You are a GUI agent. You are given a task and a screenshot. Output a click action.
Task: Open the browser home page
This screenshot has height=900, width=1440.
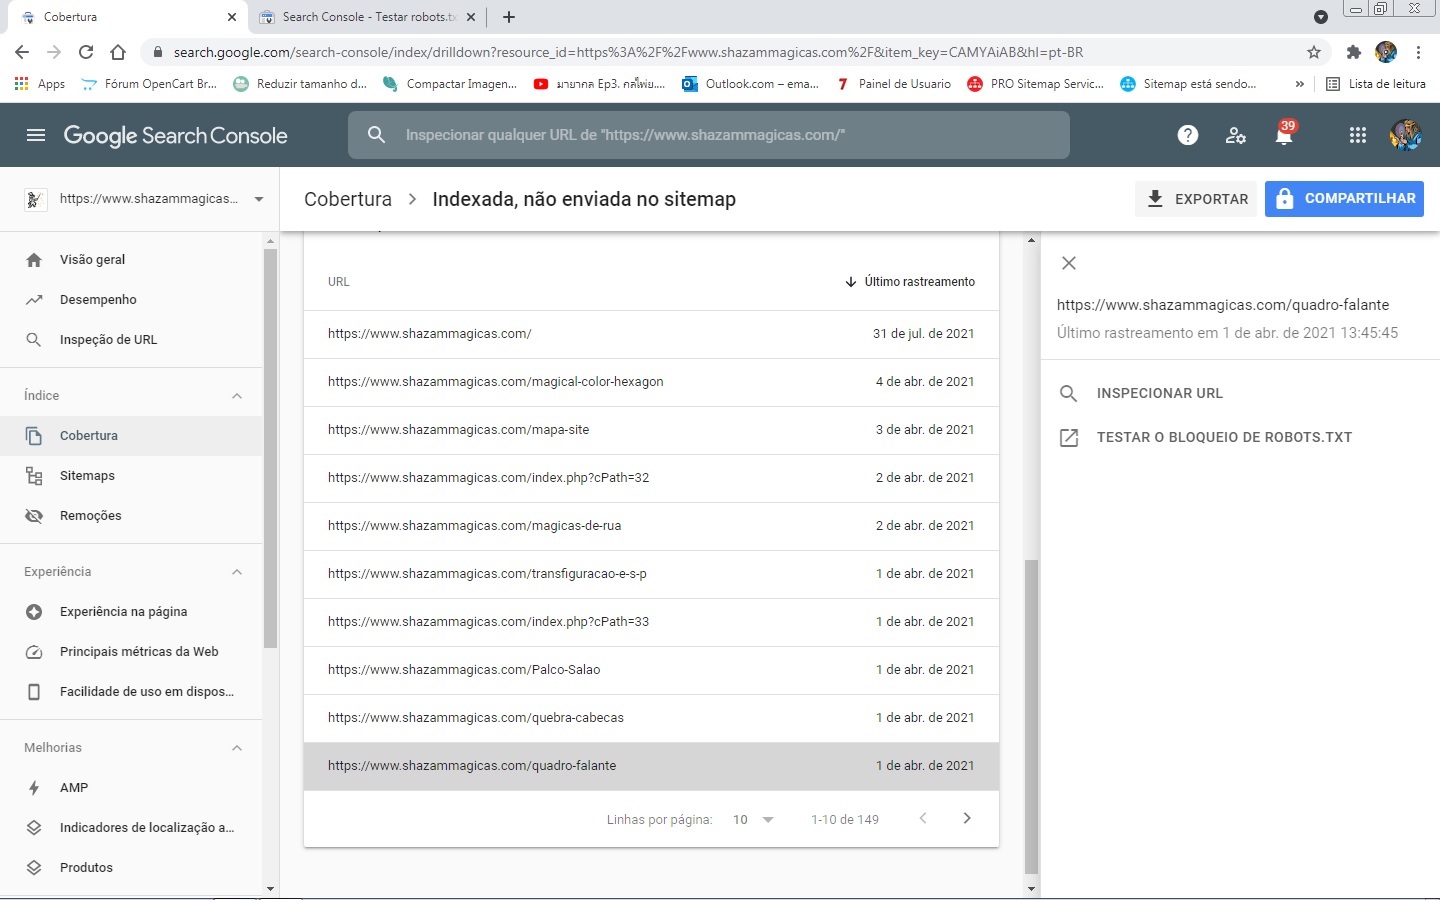118,52
